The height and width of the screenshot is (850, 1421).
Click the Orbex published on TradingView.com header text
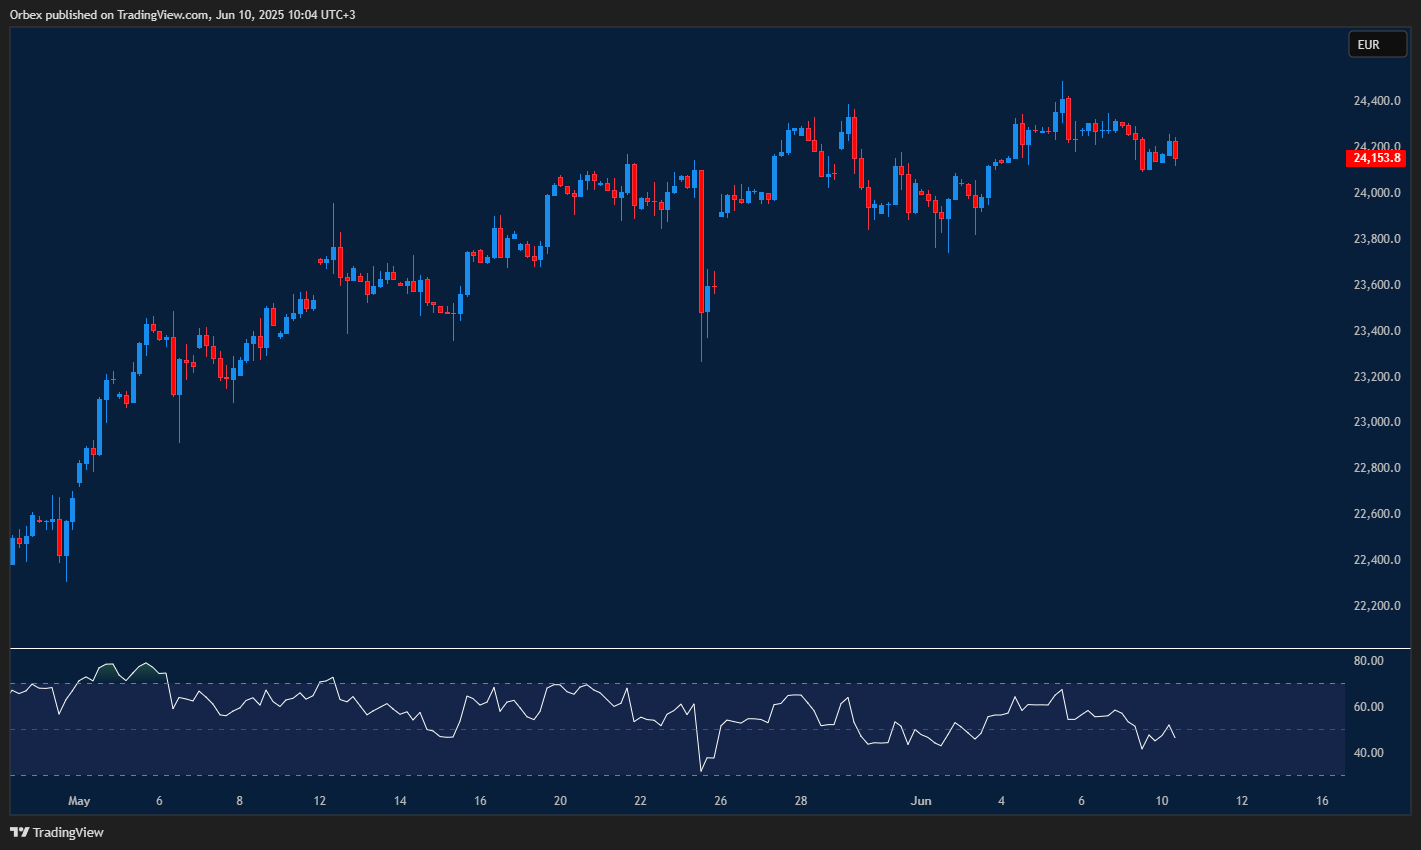[x=182, y=14]
